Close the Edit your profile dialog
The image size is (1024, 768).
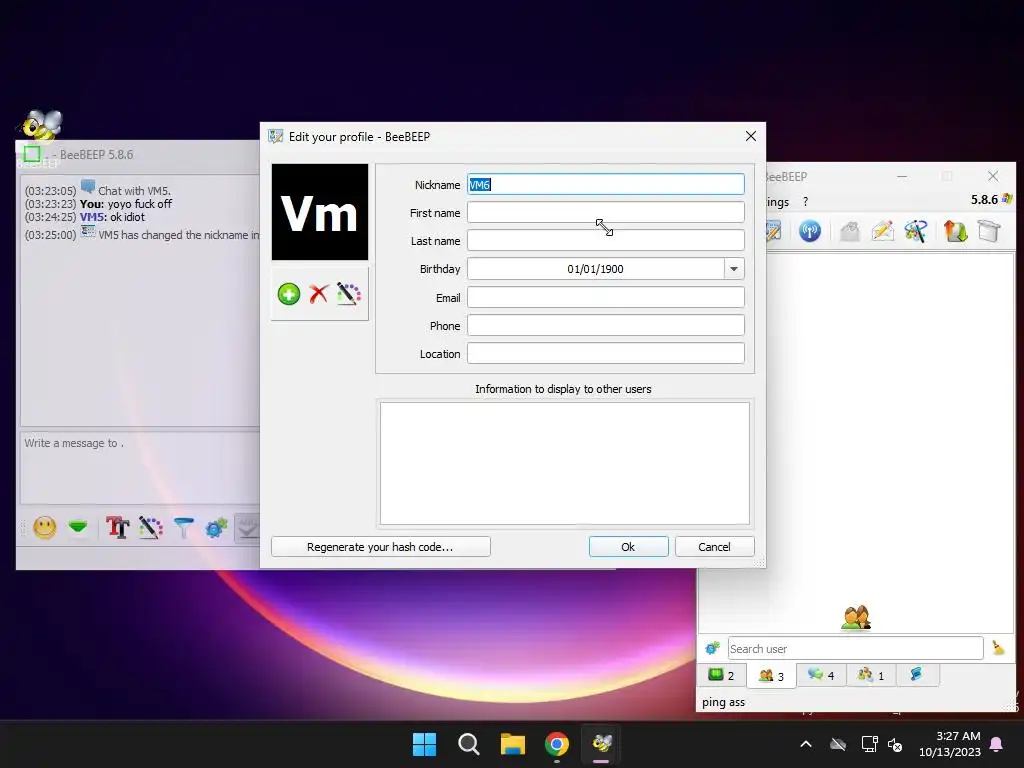[751, 136]
